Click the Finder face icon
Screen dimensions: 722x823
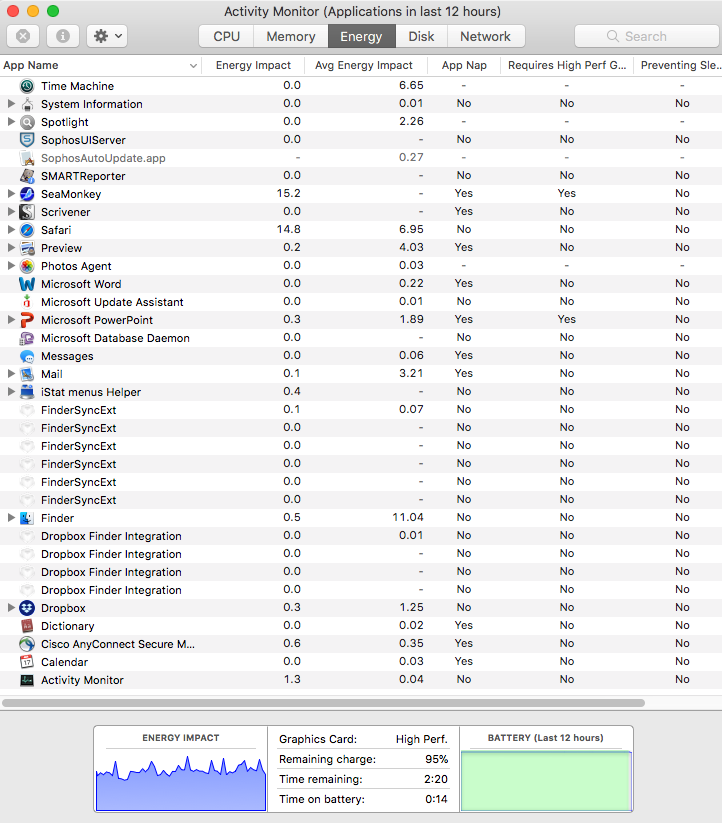27,518
